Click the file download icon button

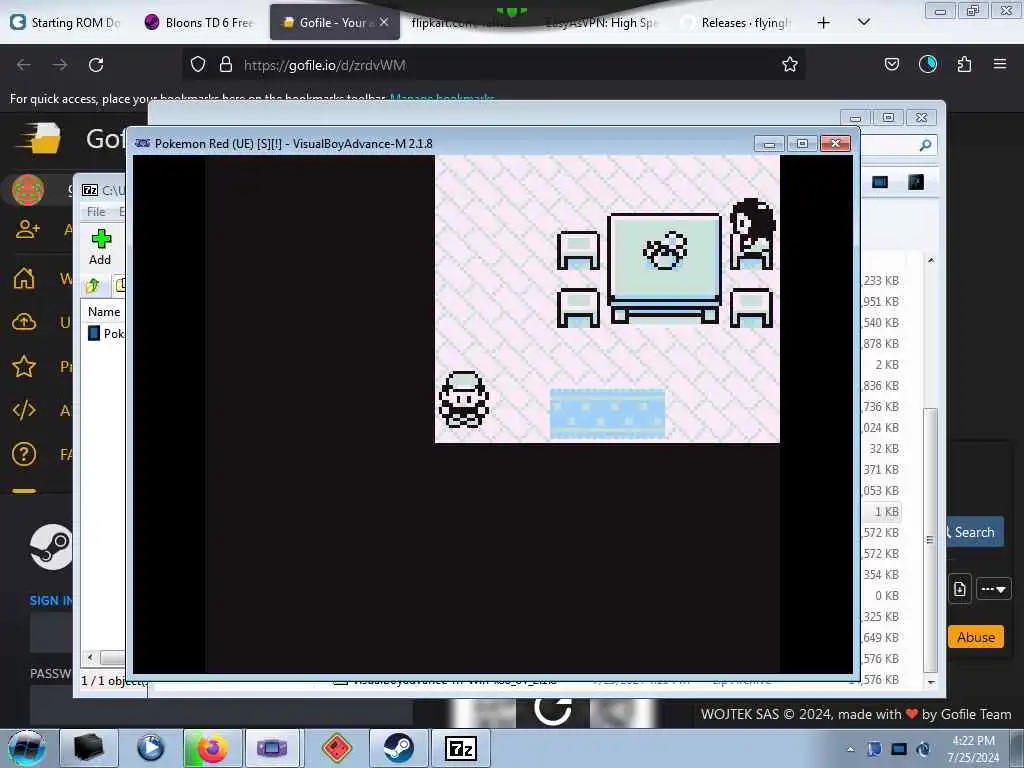959,589
